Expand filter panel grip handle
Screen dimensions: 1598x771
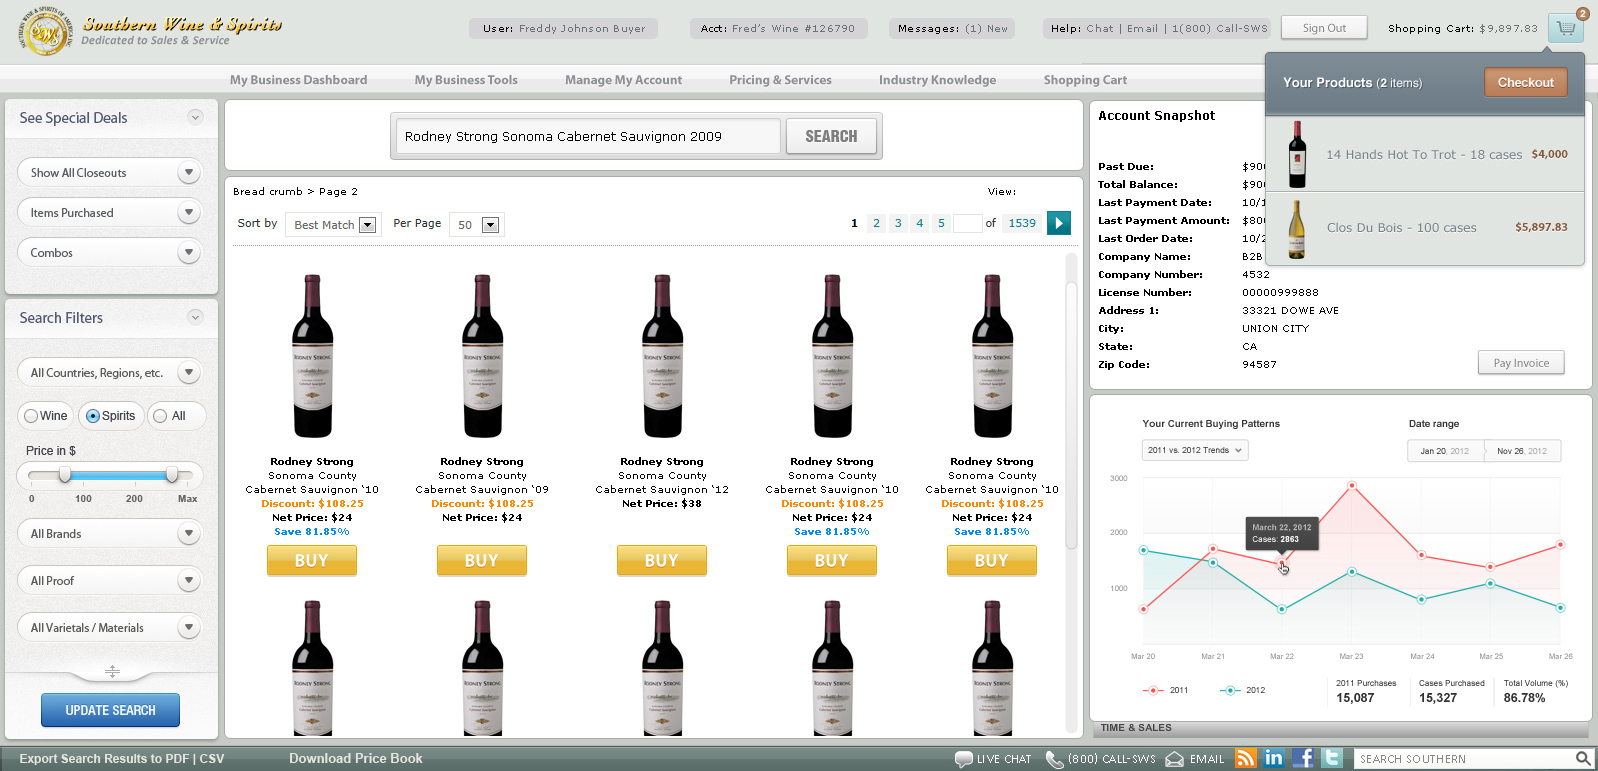(112, 671)
